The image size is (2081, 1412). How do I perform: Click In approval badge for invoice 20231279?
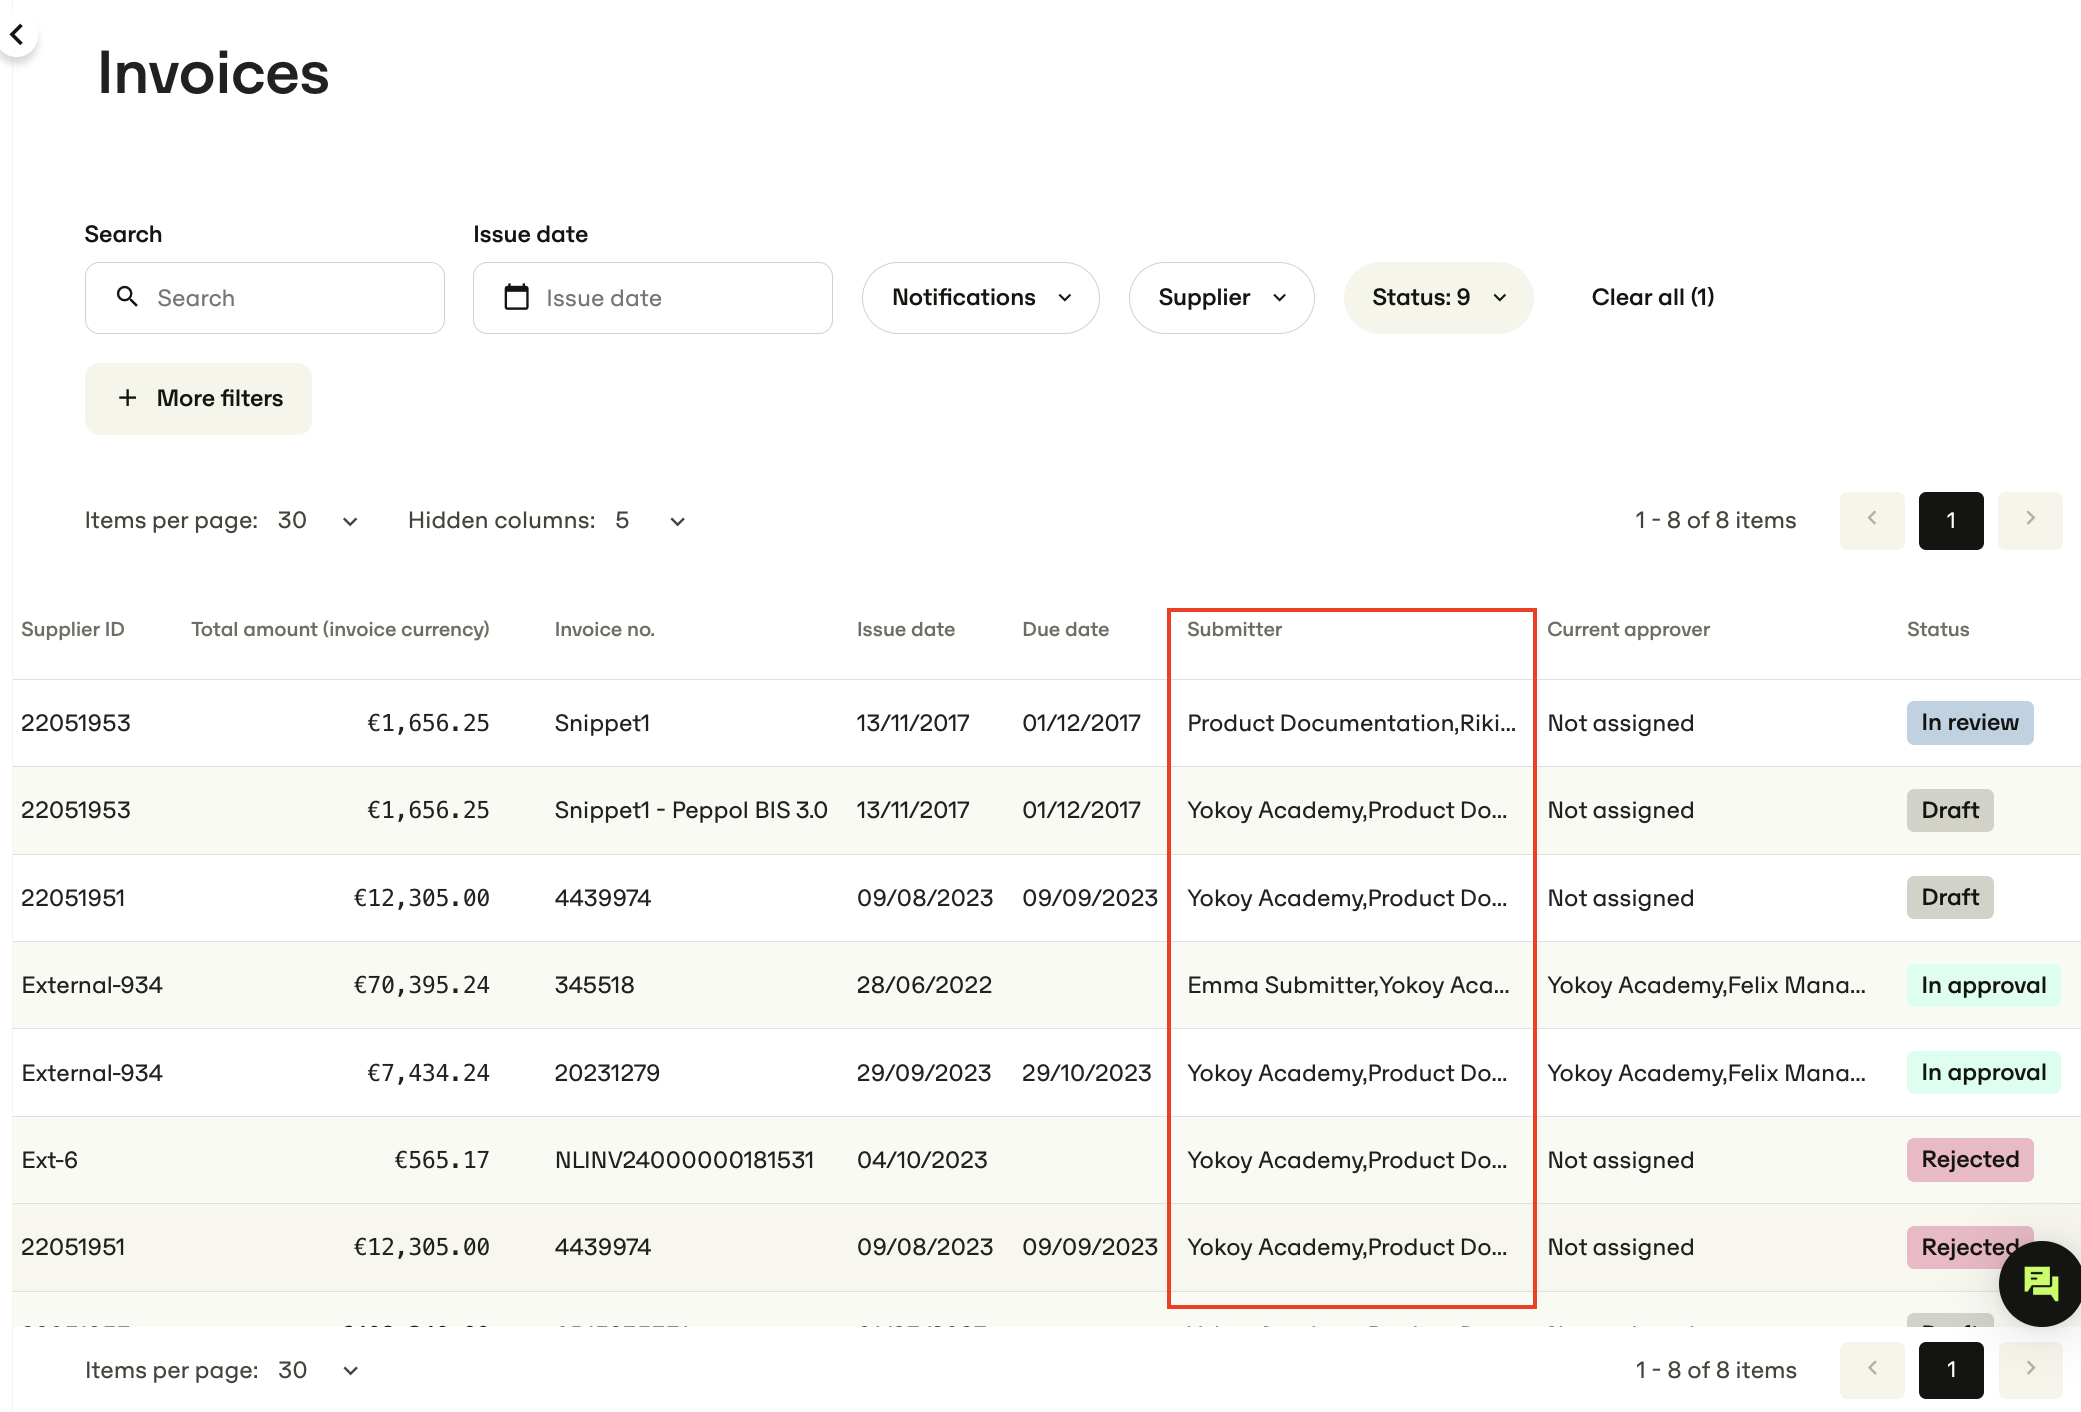tap(1983, 1072)
